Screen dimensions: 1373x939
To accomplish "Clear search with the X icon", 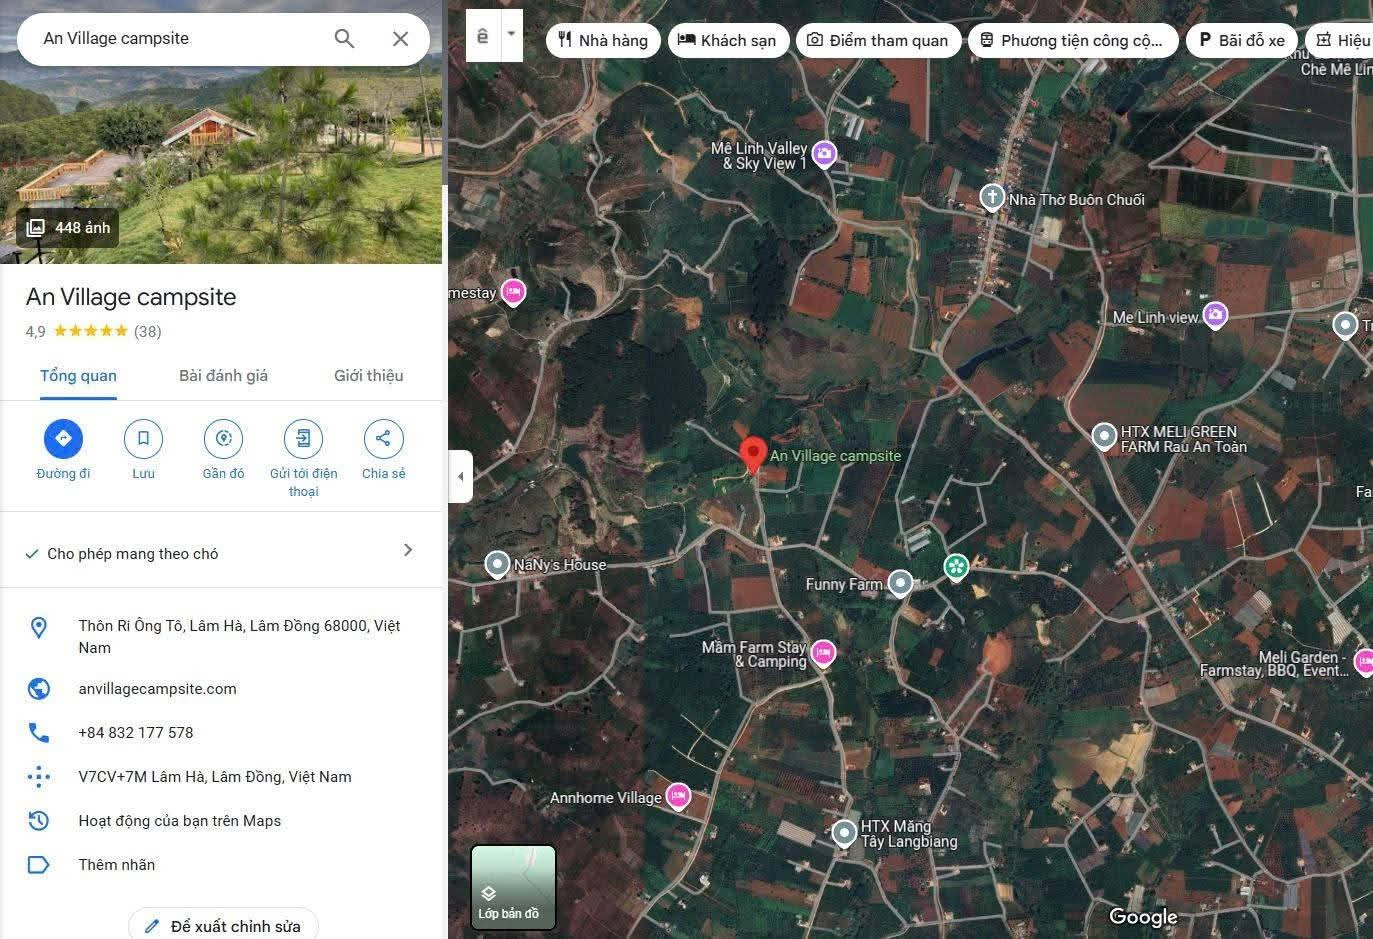I will point(400,39).
